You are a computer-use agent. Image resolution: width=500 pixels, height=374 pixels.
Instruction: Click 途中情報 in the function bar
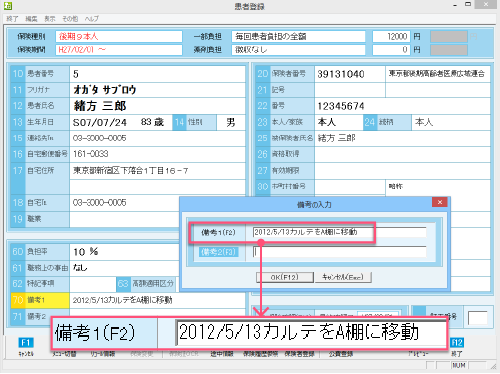(222, 354)
